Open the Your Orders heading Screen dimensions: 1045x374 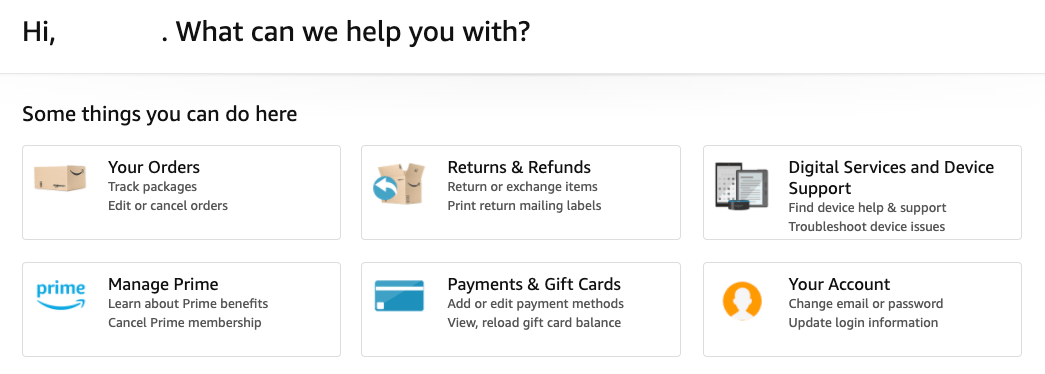tap(154, 167)
